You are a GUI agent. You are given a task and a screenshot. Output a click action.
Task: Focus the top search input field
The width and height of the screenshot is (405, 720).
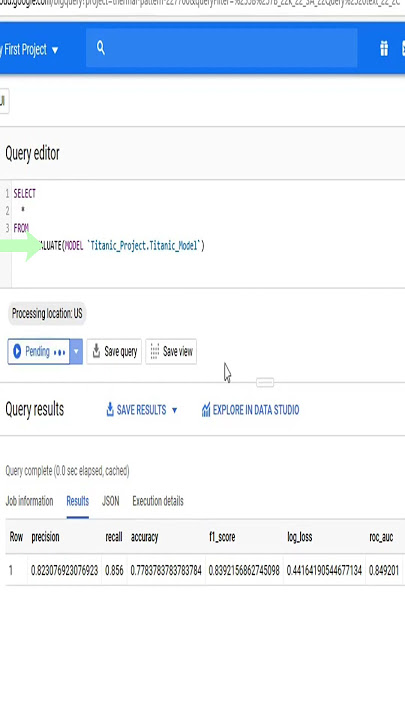pyautogui.click(x=221, y=48)
